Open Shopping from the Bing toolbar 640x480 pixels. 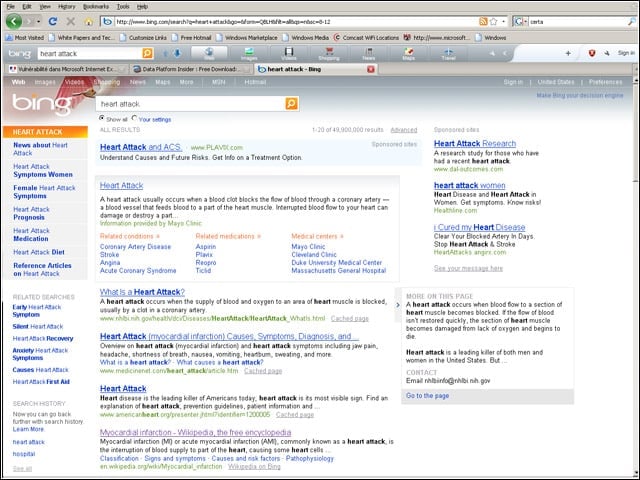coord(329,53)
